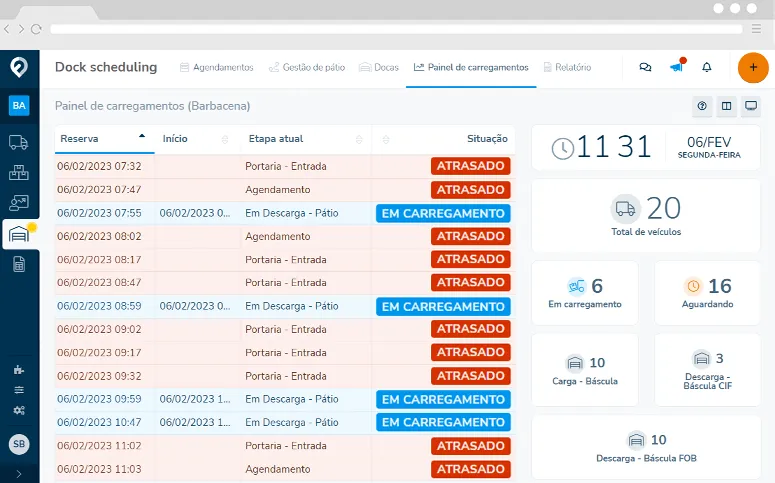Open the Carga - Báscula card

pyautogui.click(x=585, y=370)
